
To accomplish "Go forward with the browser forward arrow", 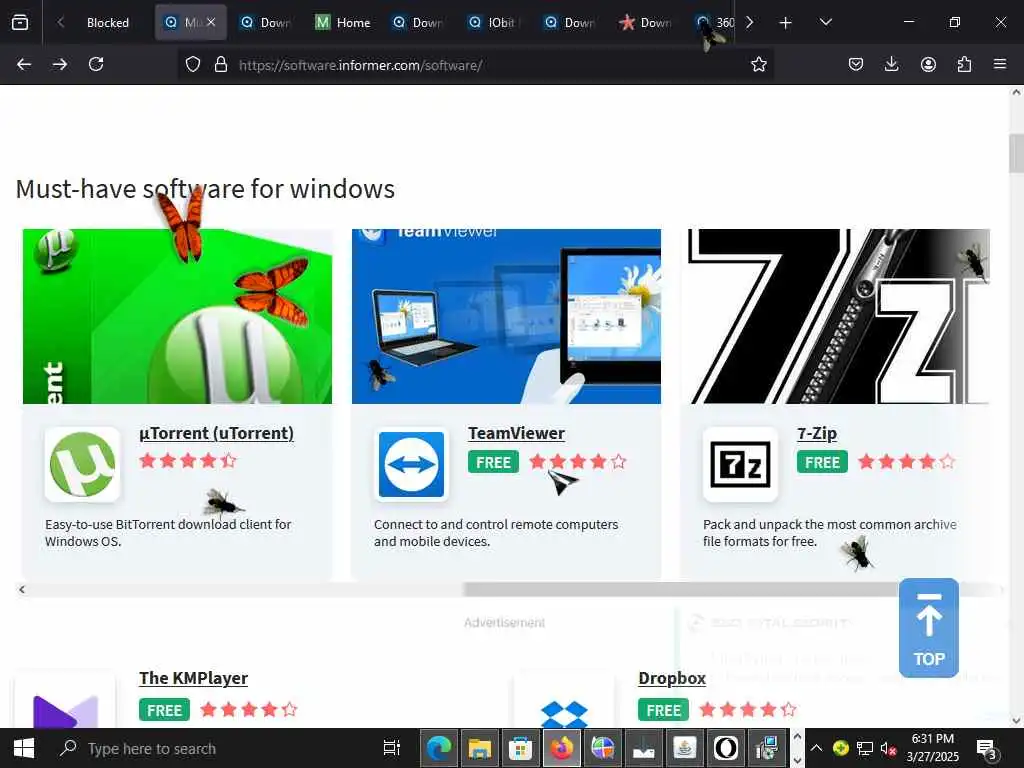I will tap(60, 65).
